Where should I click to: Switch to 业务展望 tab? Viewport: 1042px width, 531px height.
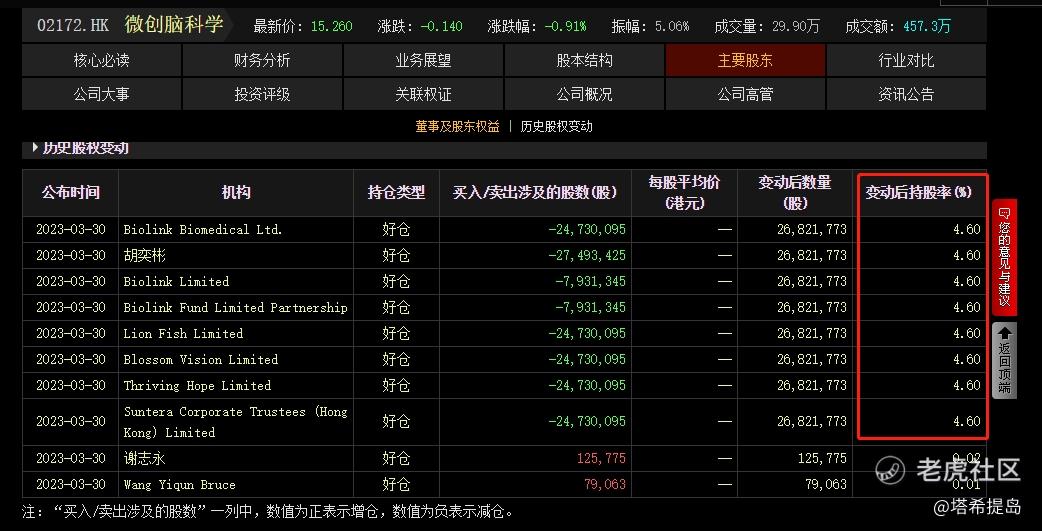[423, 60]
